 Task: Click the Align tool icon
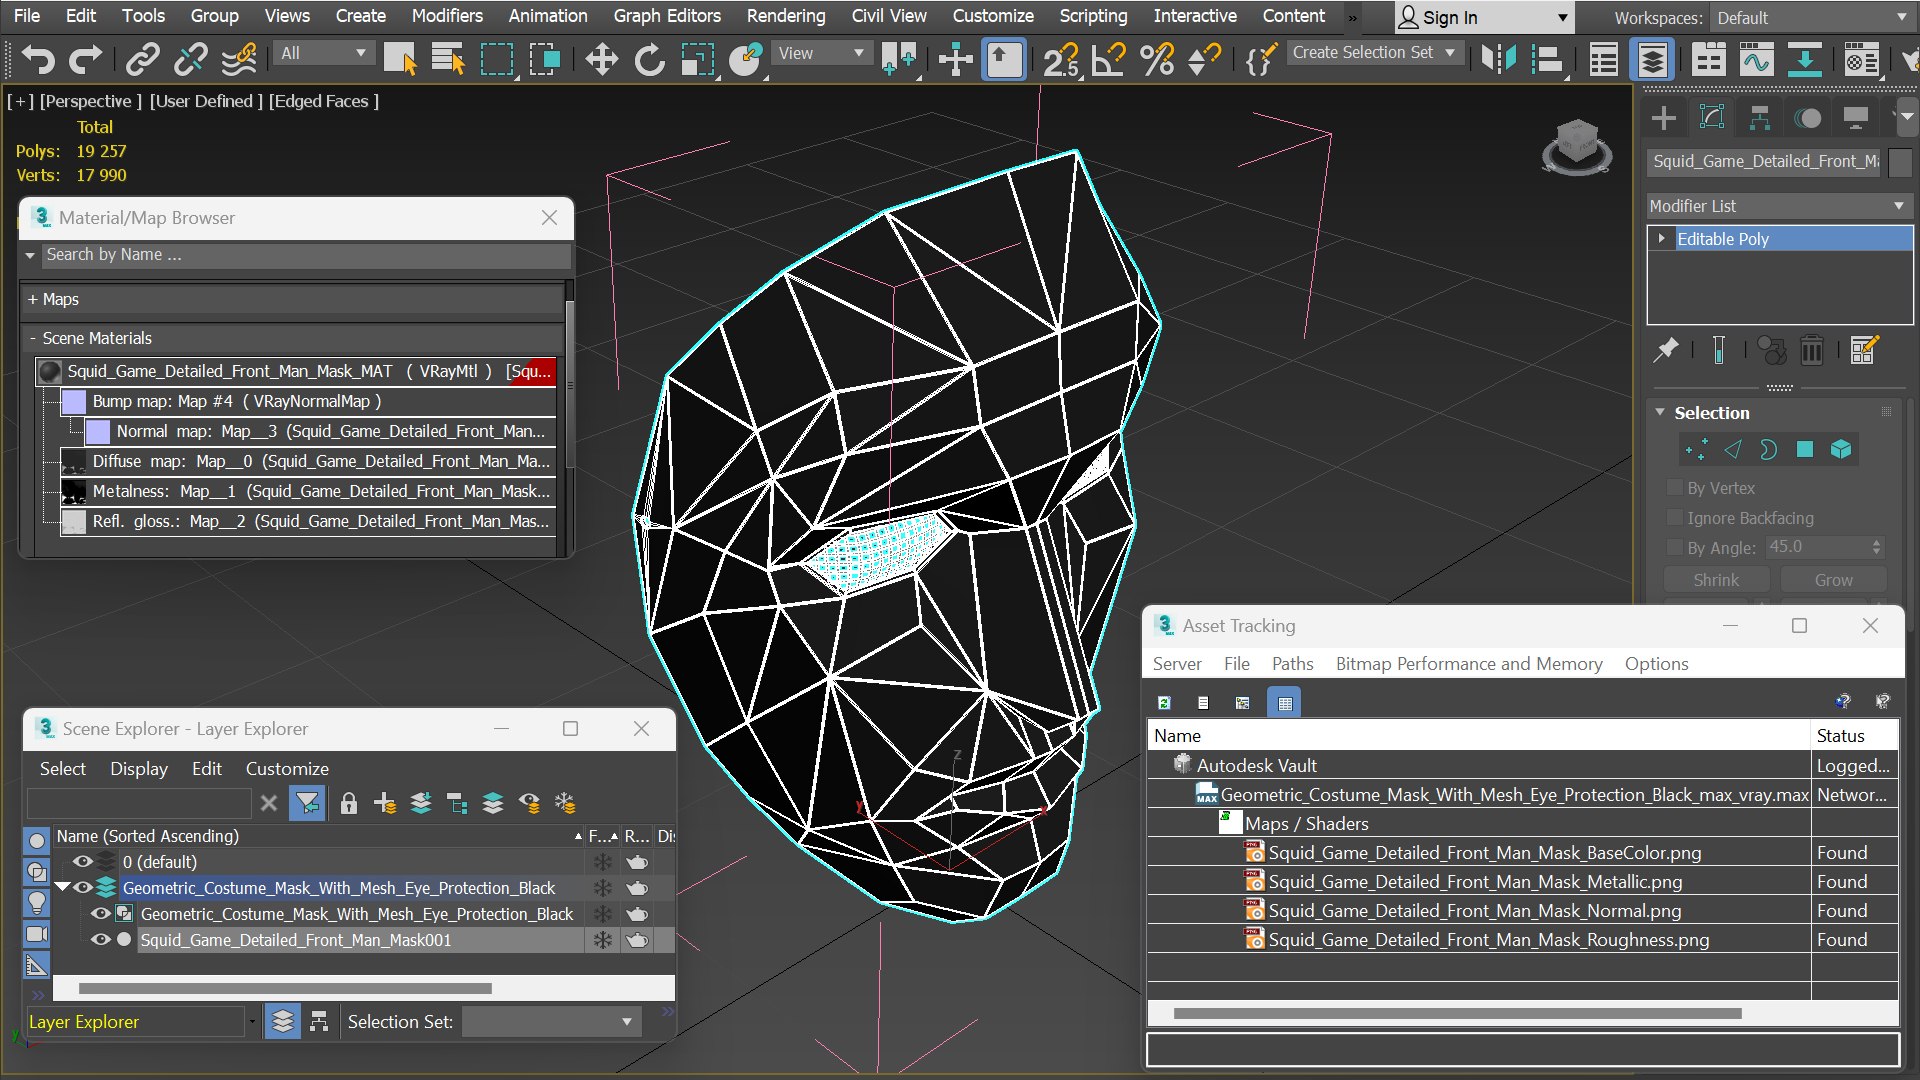(x=1547, y=60)
